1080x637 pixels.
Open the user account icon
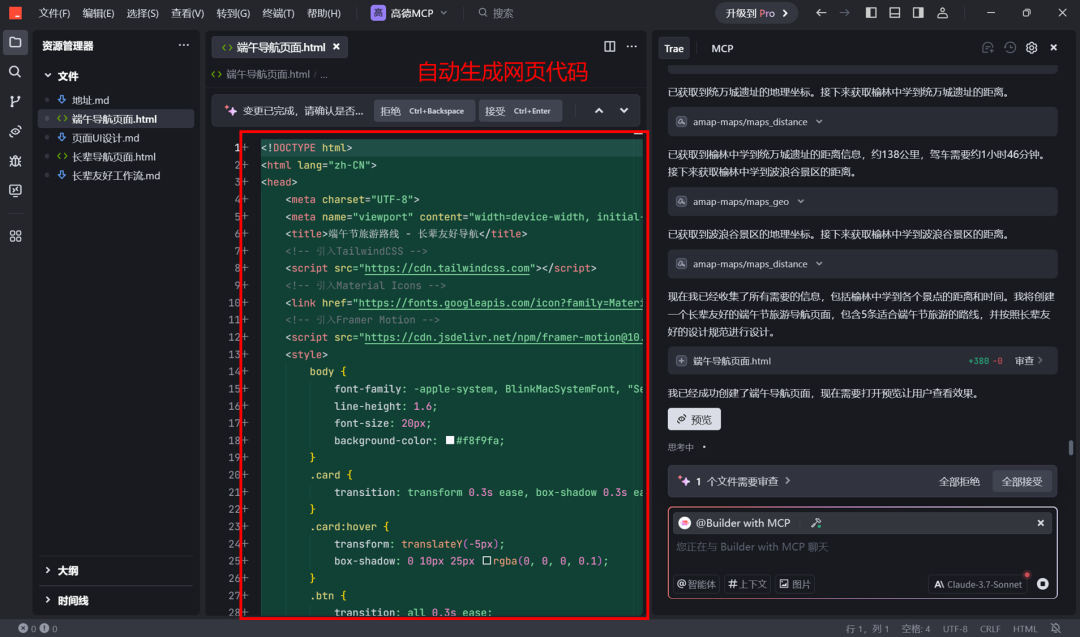click(x=942, y=13)
